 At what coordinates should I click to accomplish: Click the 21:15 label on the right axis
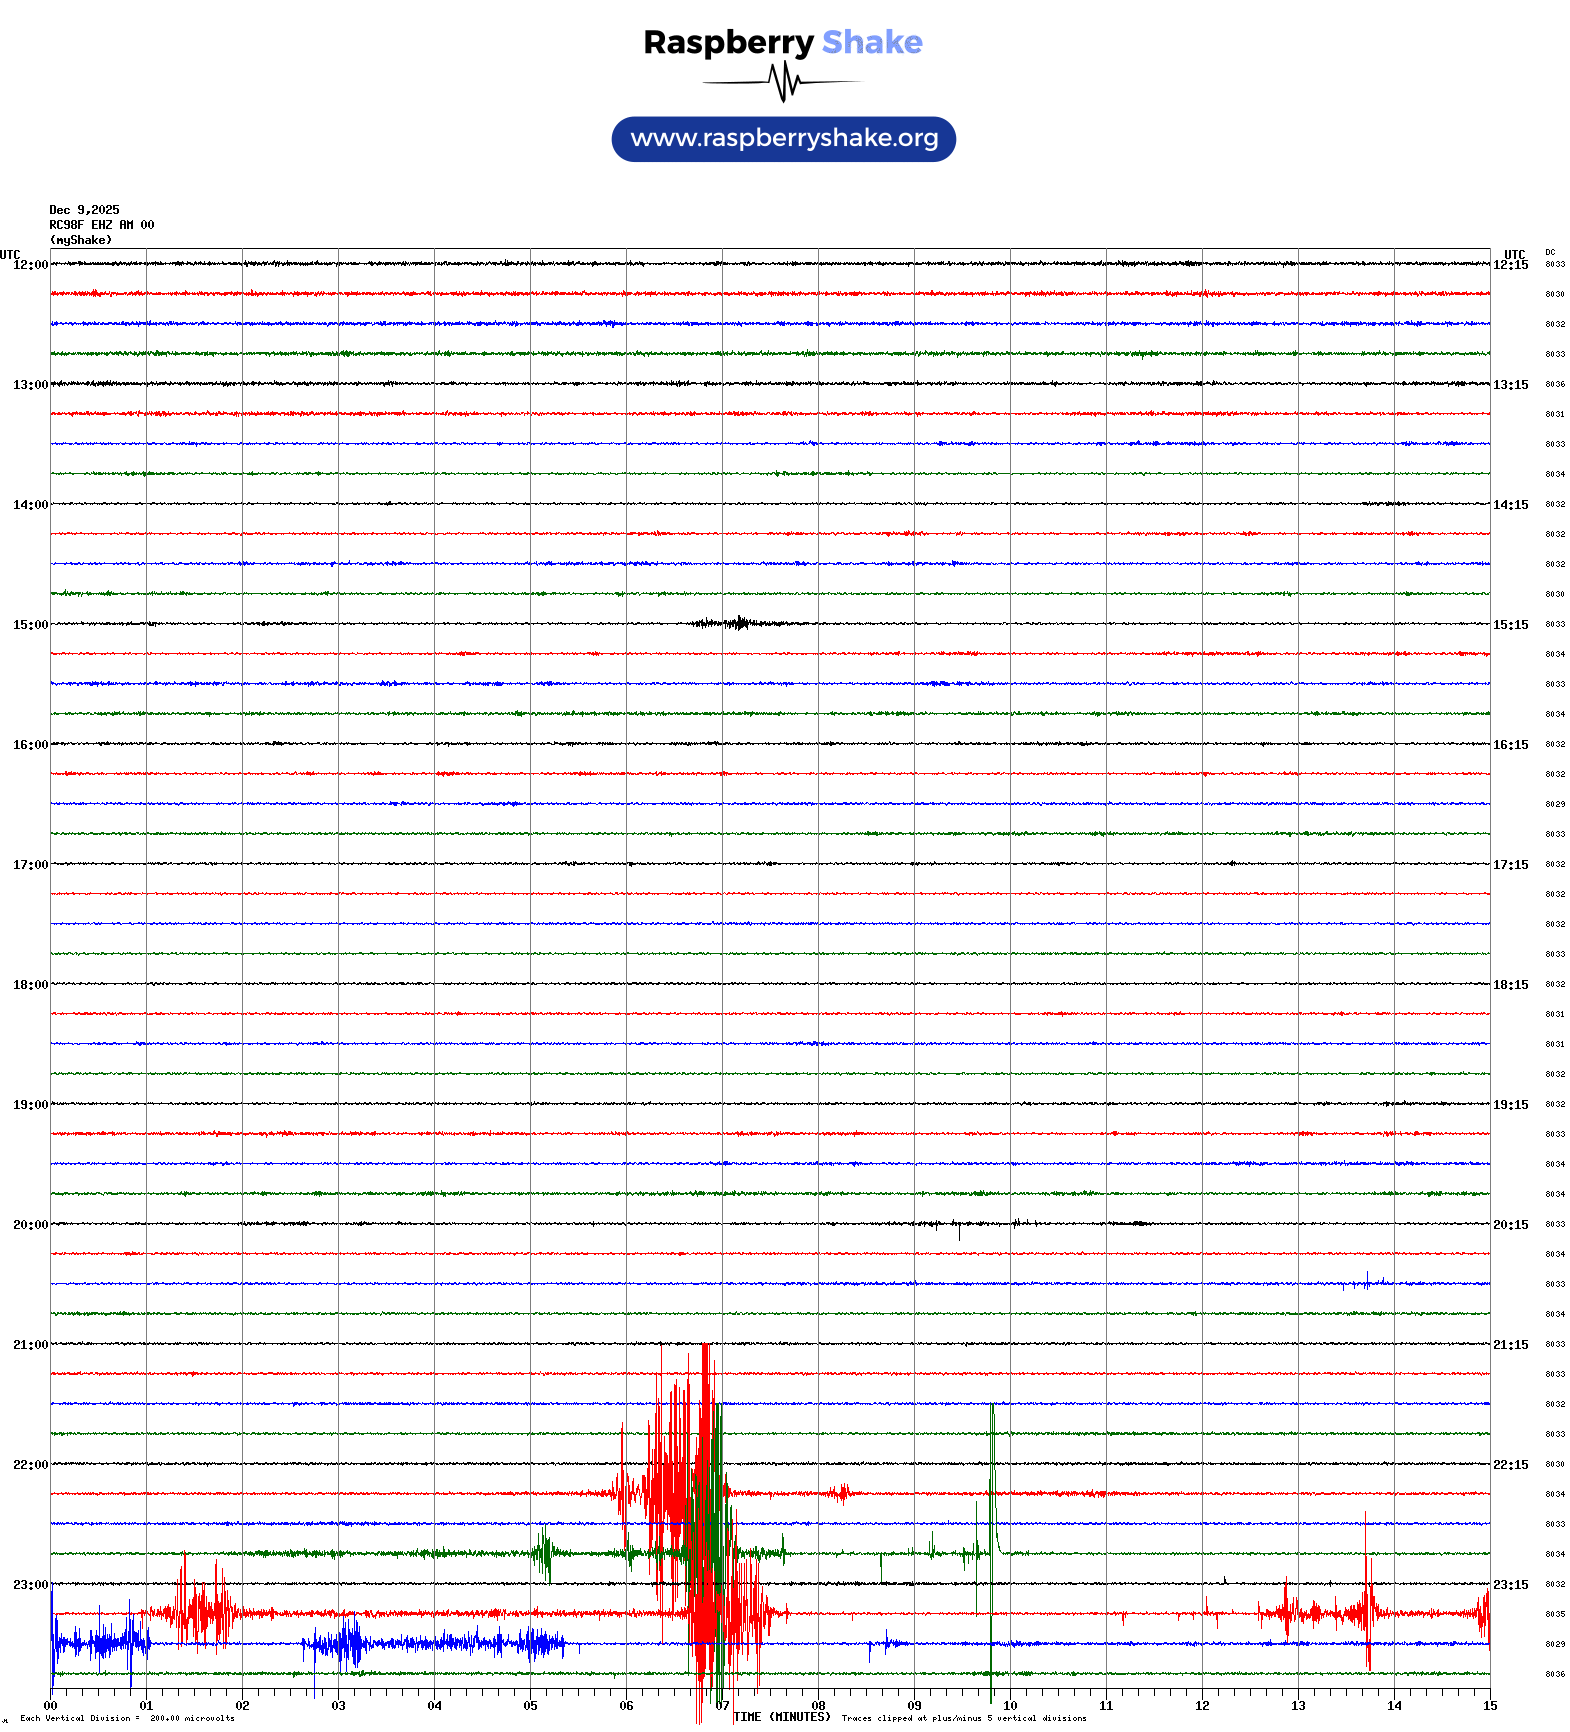[x=1510, y=1345]
